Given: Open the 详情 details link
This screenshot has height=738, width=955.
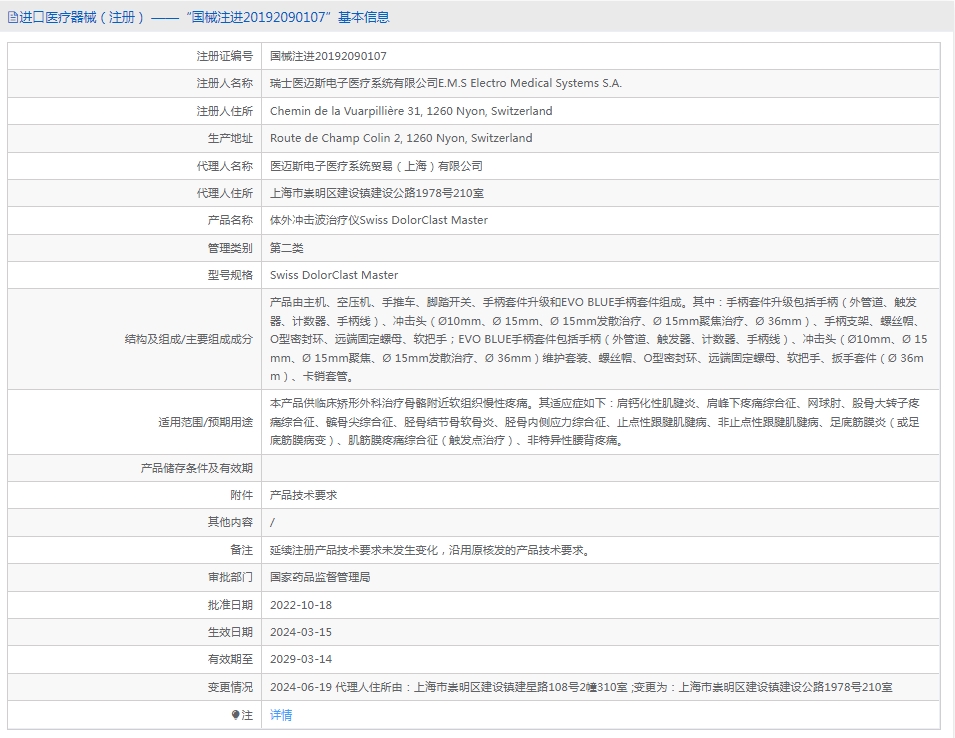Looking at the screenshot, I should pyautogui.click(x=281, y=715).
